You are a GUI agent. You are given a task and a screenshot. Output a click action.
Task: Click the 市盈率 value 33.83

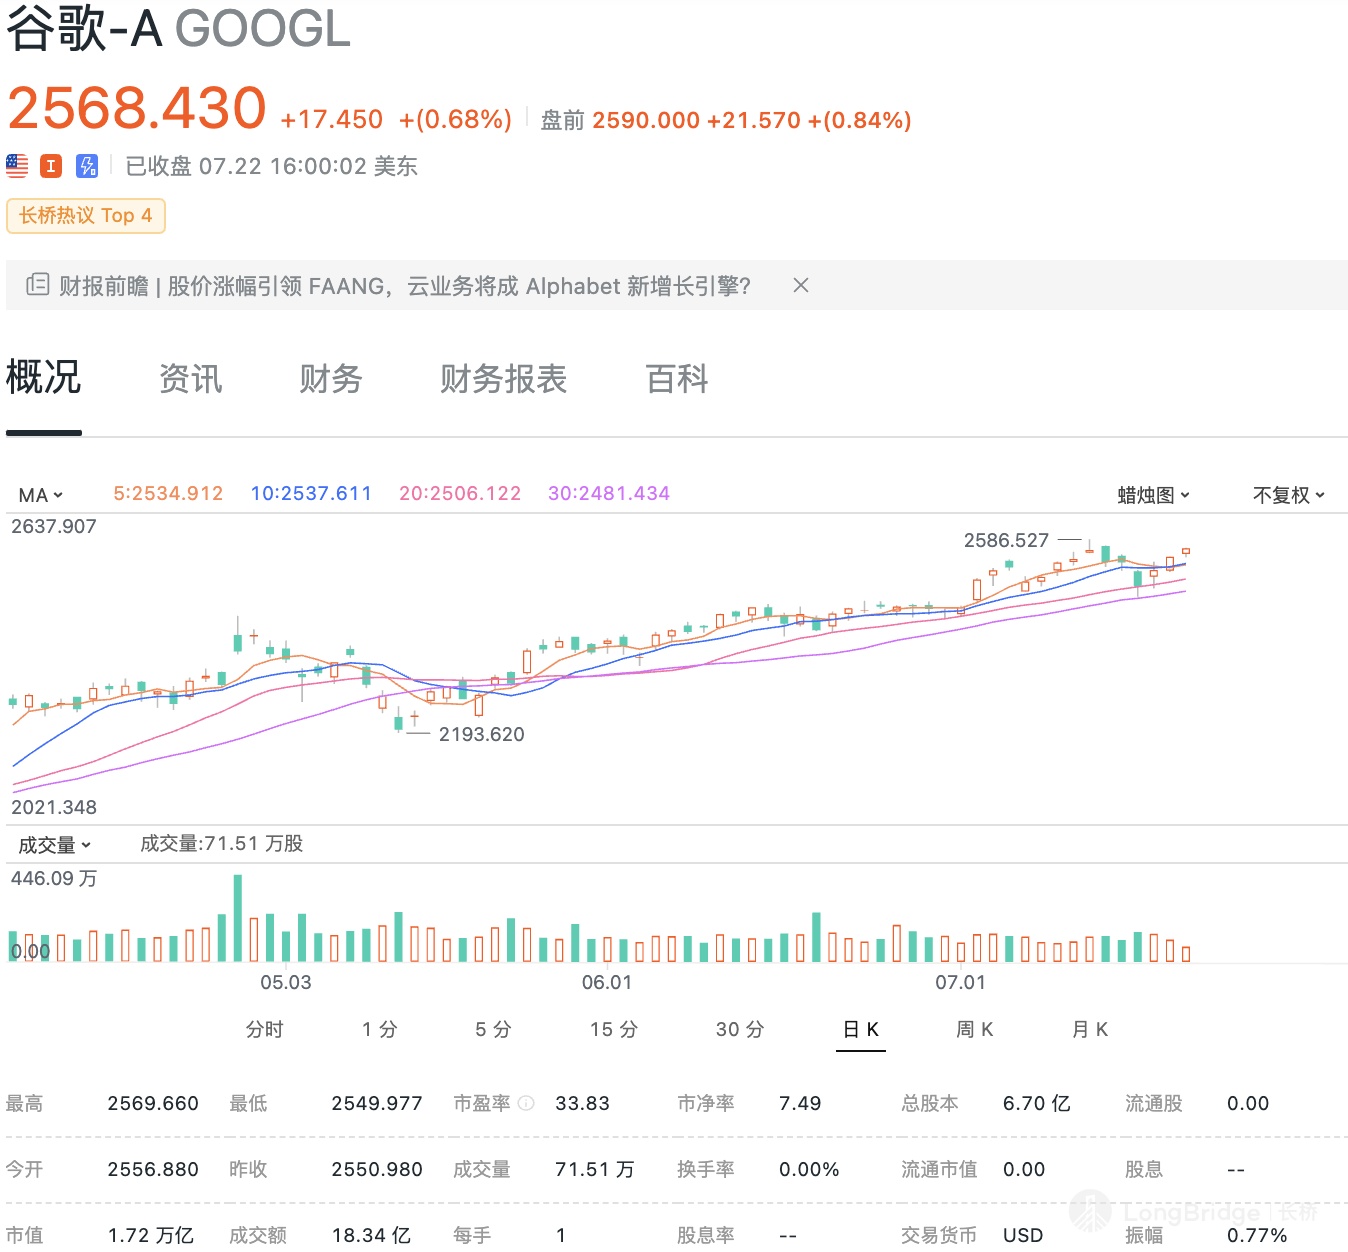[582, 1103]
